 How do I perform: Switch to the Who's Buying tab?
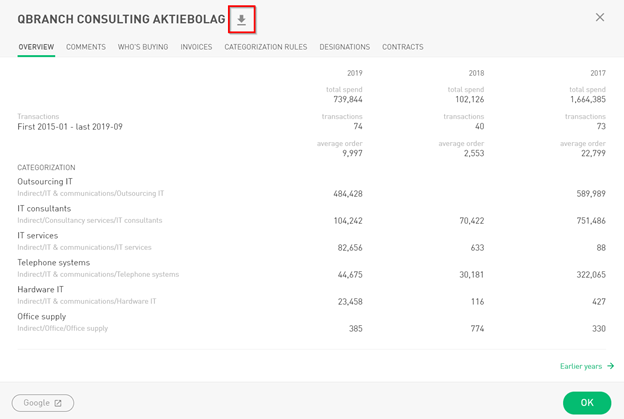[143, 47]
